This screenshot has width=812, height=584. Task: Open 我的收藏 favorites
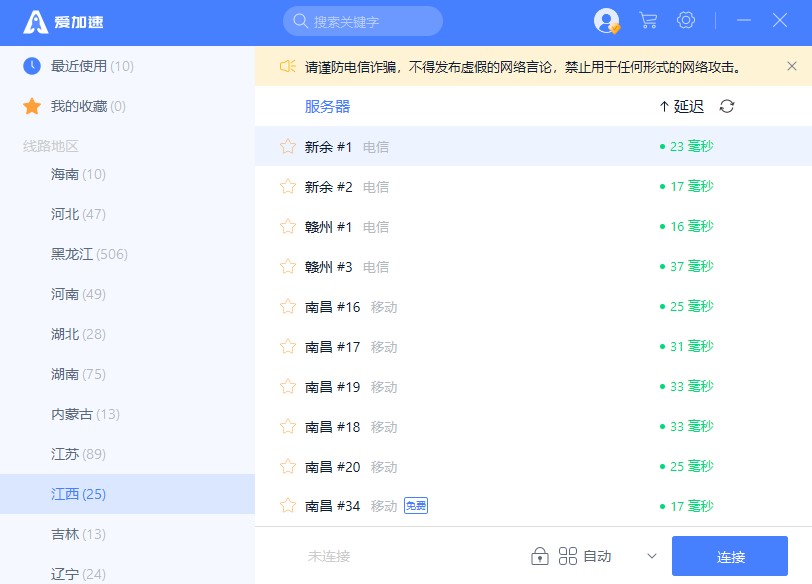[75, 106]
